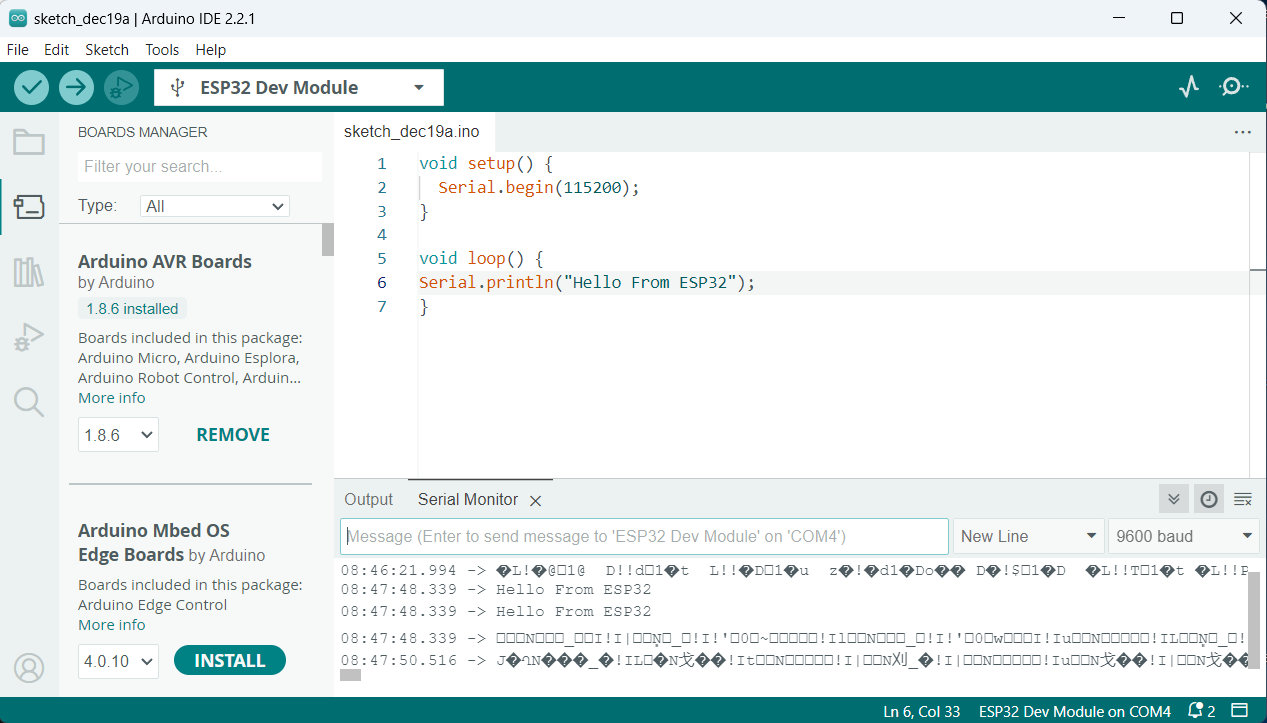The width and height of the screenshot is (1267, 723).
Task: Change the New Line ending dropdown
Action: pyautogui.click(x=1029, y=536)
